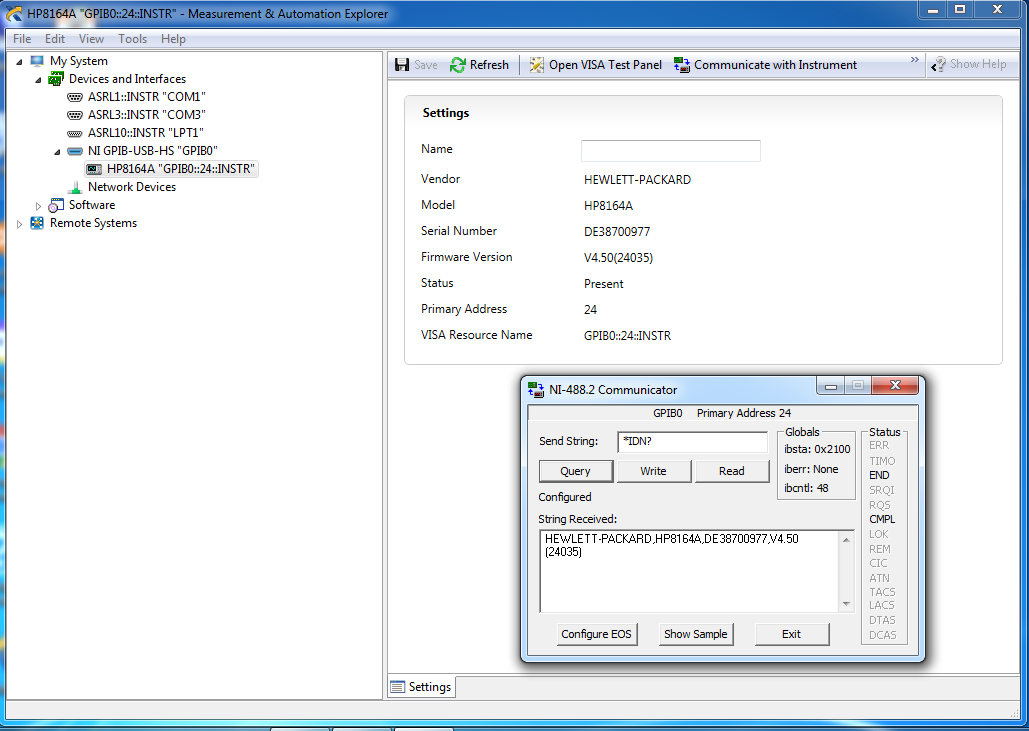
Task: Collapse the Devices and Interfaces node
Action: click(x=38, y=80)
